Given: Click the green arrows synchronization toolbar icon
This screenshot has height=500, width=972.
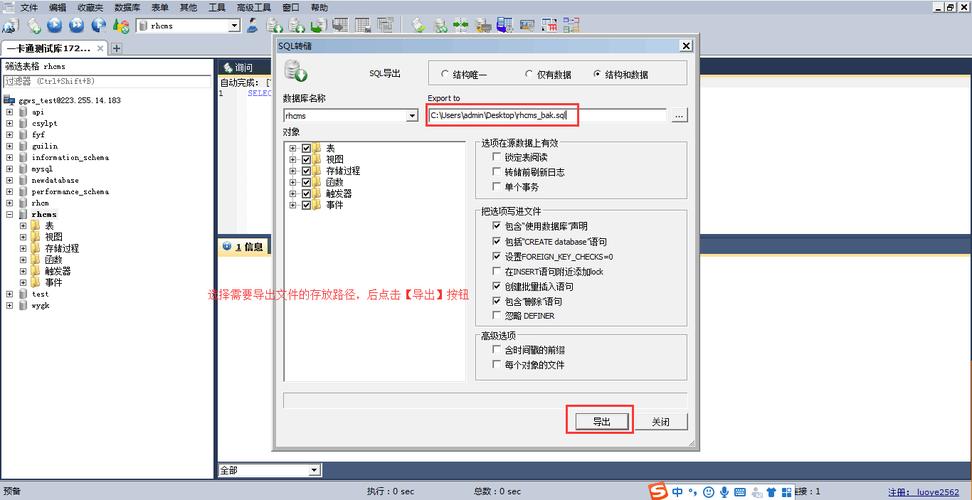Looking at the screenshot, I should click(x=460, y=25).
